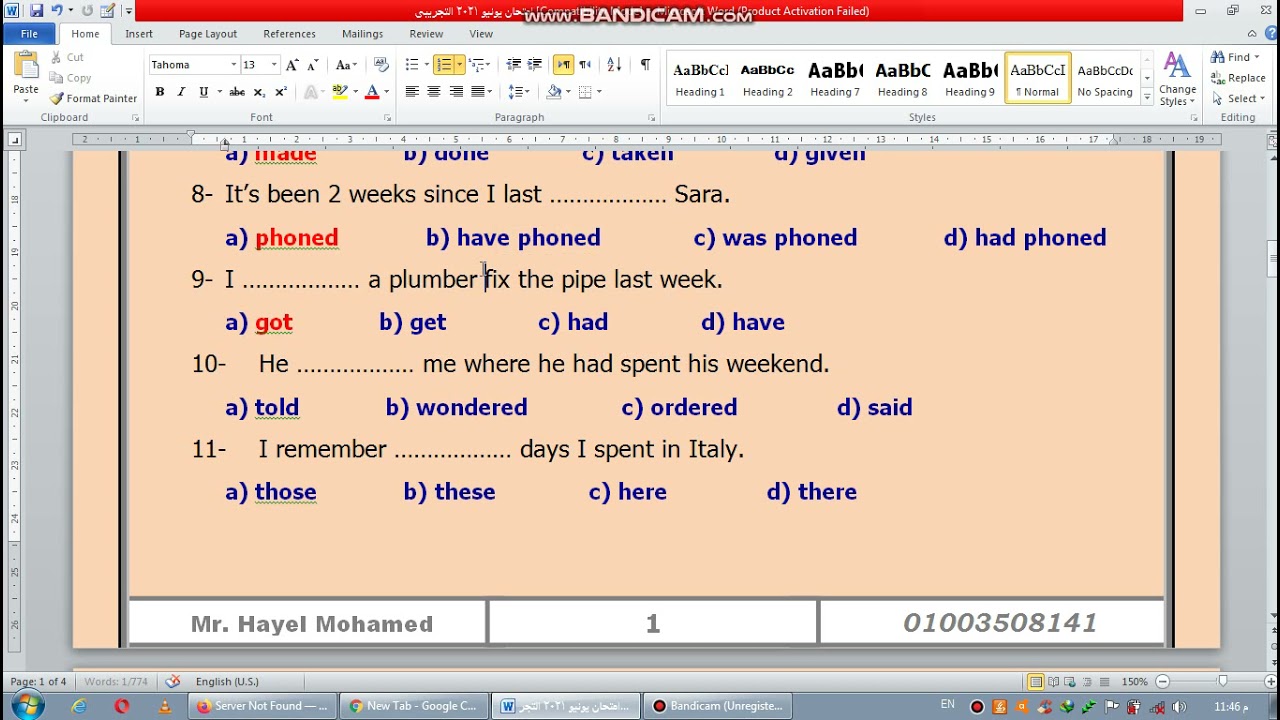The image size is (1280, 720).
Task: Click the proofing errors icon in status bar
Action: point(173,681)
